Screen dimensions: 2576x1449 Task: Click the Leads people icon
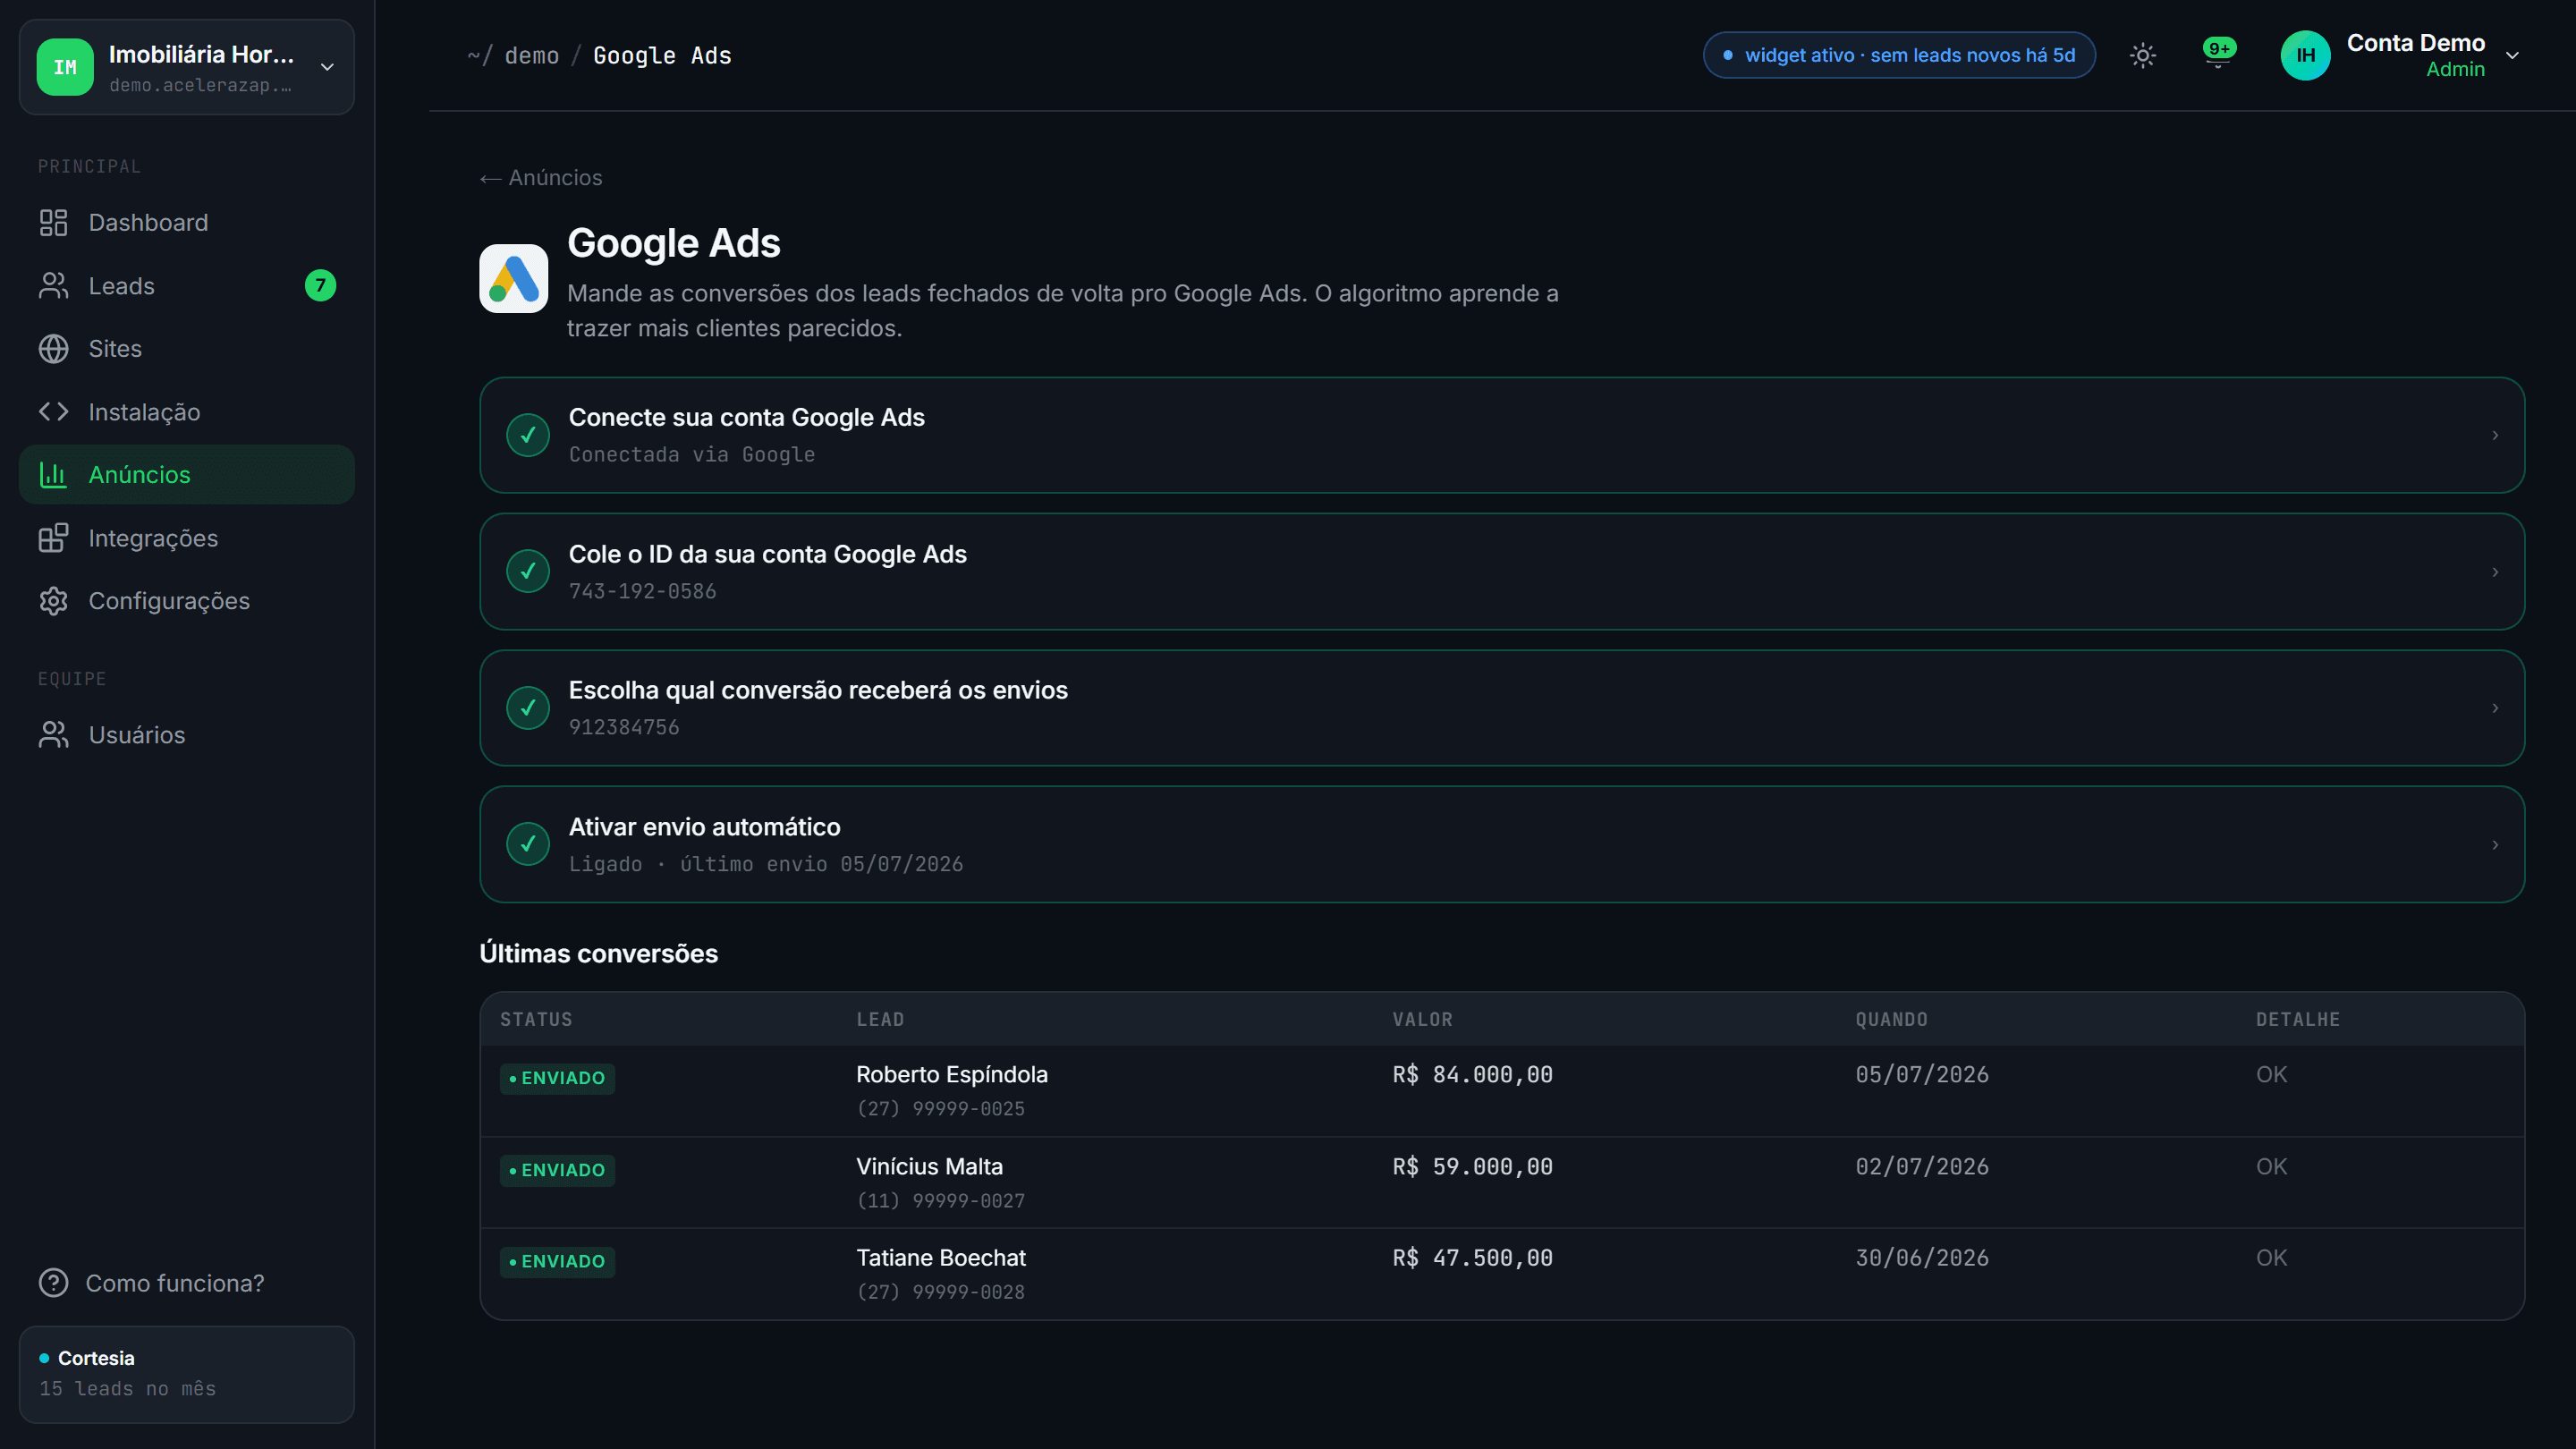[x=53, y=286]
